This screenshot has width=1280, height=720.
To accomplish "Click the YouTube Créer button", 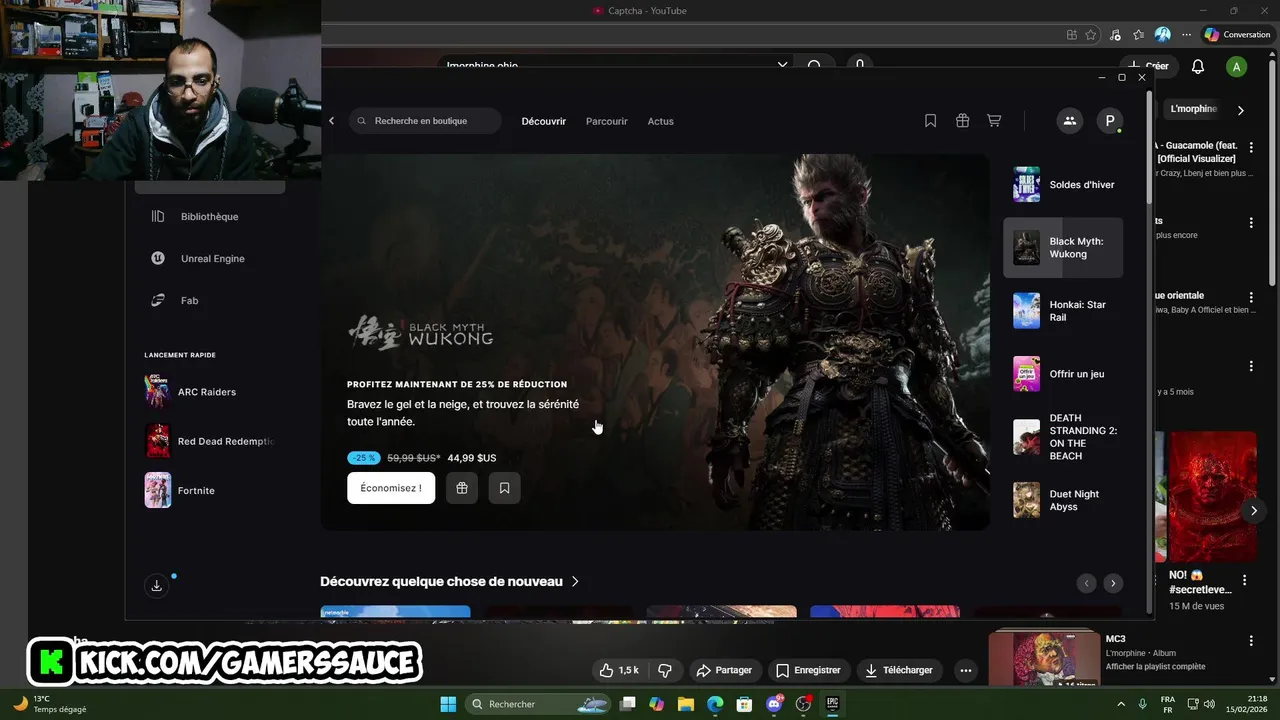I will pyautogui.click(x=1148, y=66).
